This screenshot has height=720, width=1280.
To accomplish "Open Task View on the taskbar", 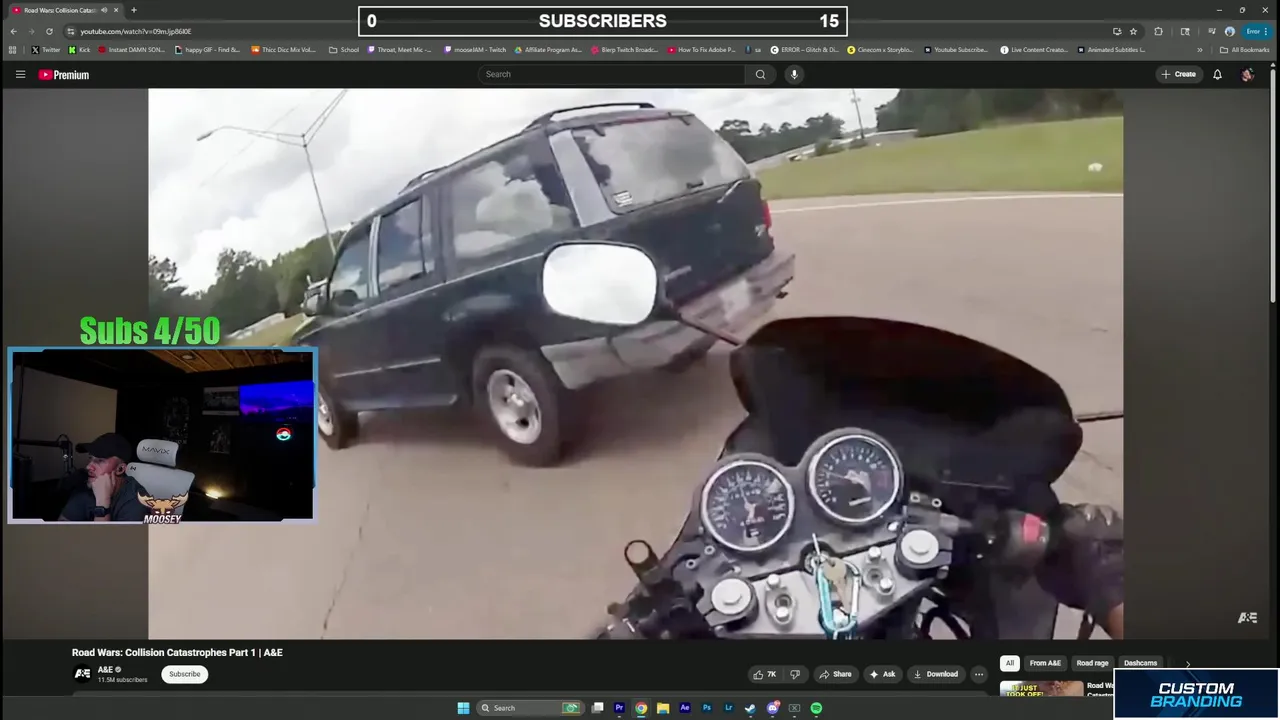I will [597, 708].
